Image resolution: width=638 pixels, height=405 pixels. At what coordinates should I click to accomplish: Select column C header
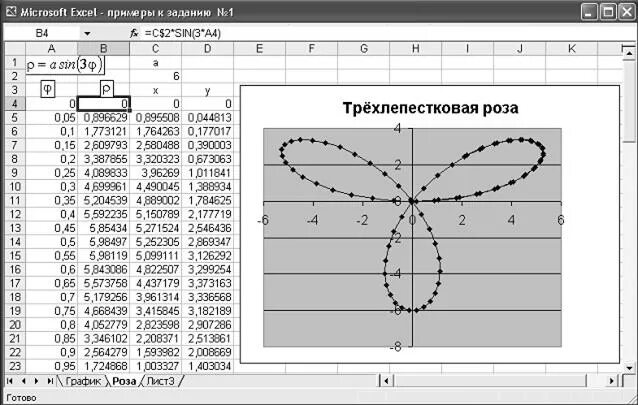[155, 49]
